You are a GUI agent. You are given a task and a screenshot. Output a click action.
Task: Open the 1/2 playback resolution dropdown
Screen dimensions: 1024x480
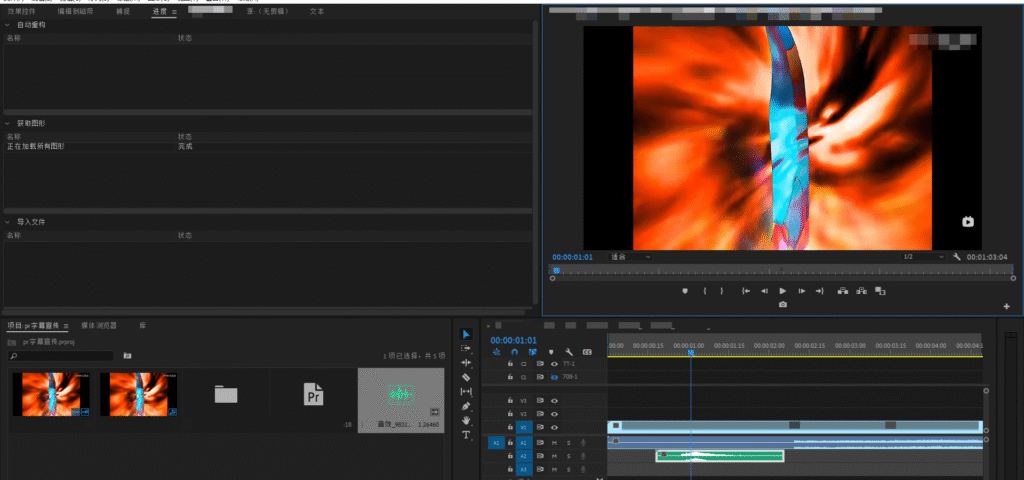click(x=922, y=257)
